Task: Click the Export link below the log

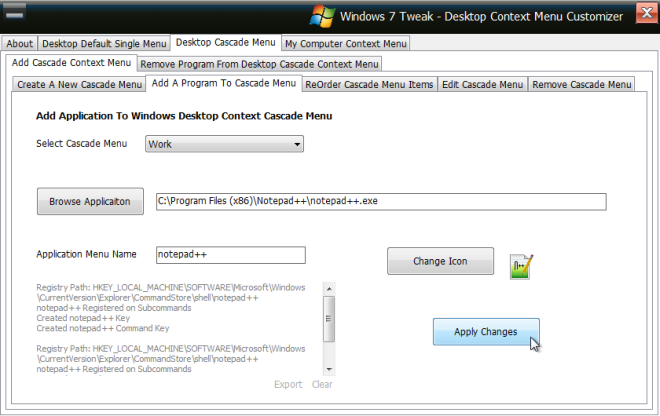Action: [x=288, y=384]
